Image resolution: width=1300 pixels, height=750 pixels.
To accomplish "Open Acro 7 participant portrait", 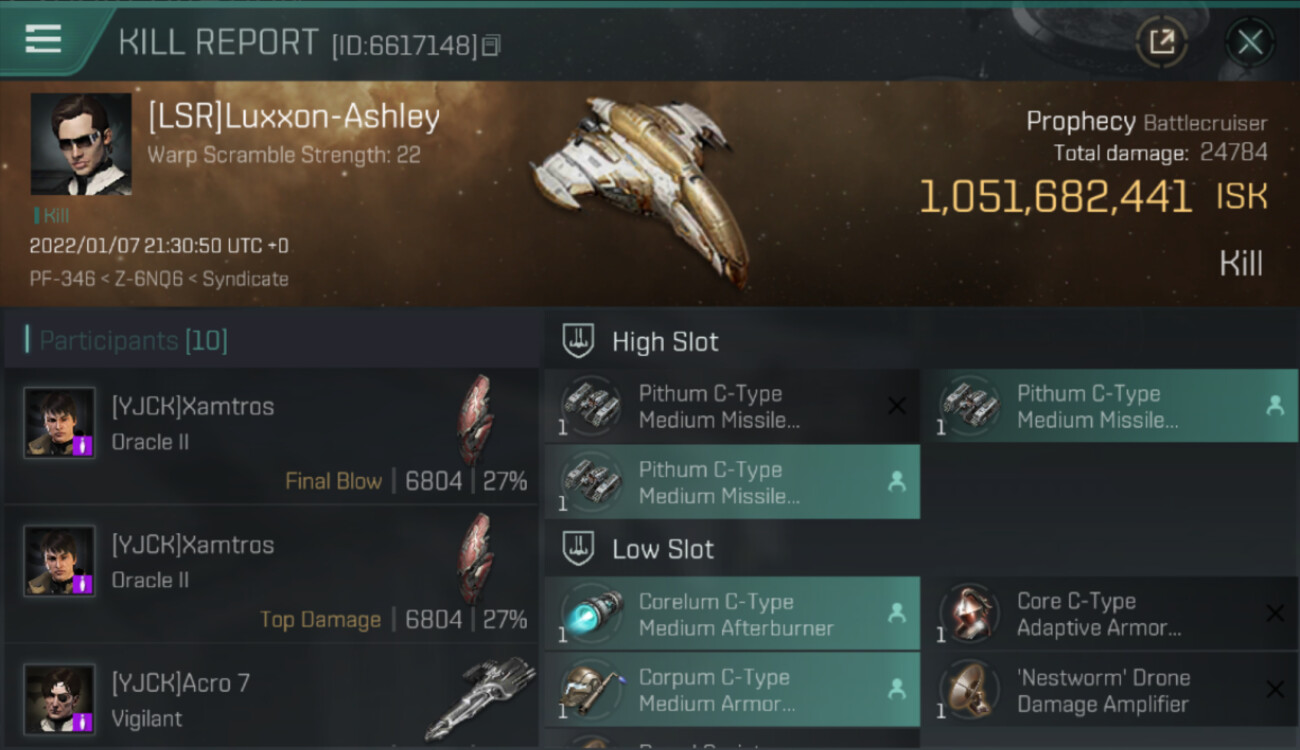I will [x=60, y=698].
